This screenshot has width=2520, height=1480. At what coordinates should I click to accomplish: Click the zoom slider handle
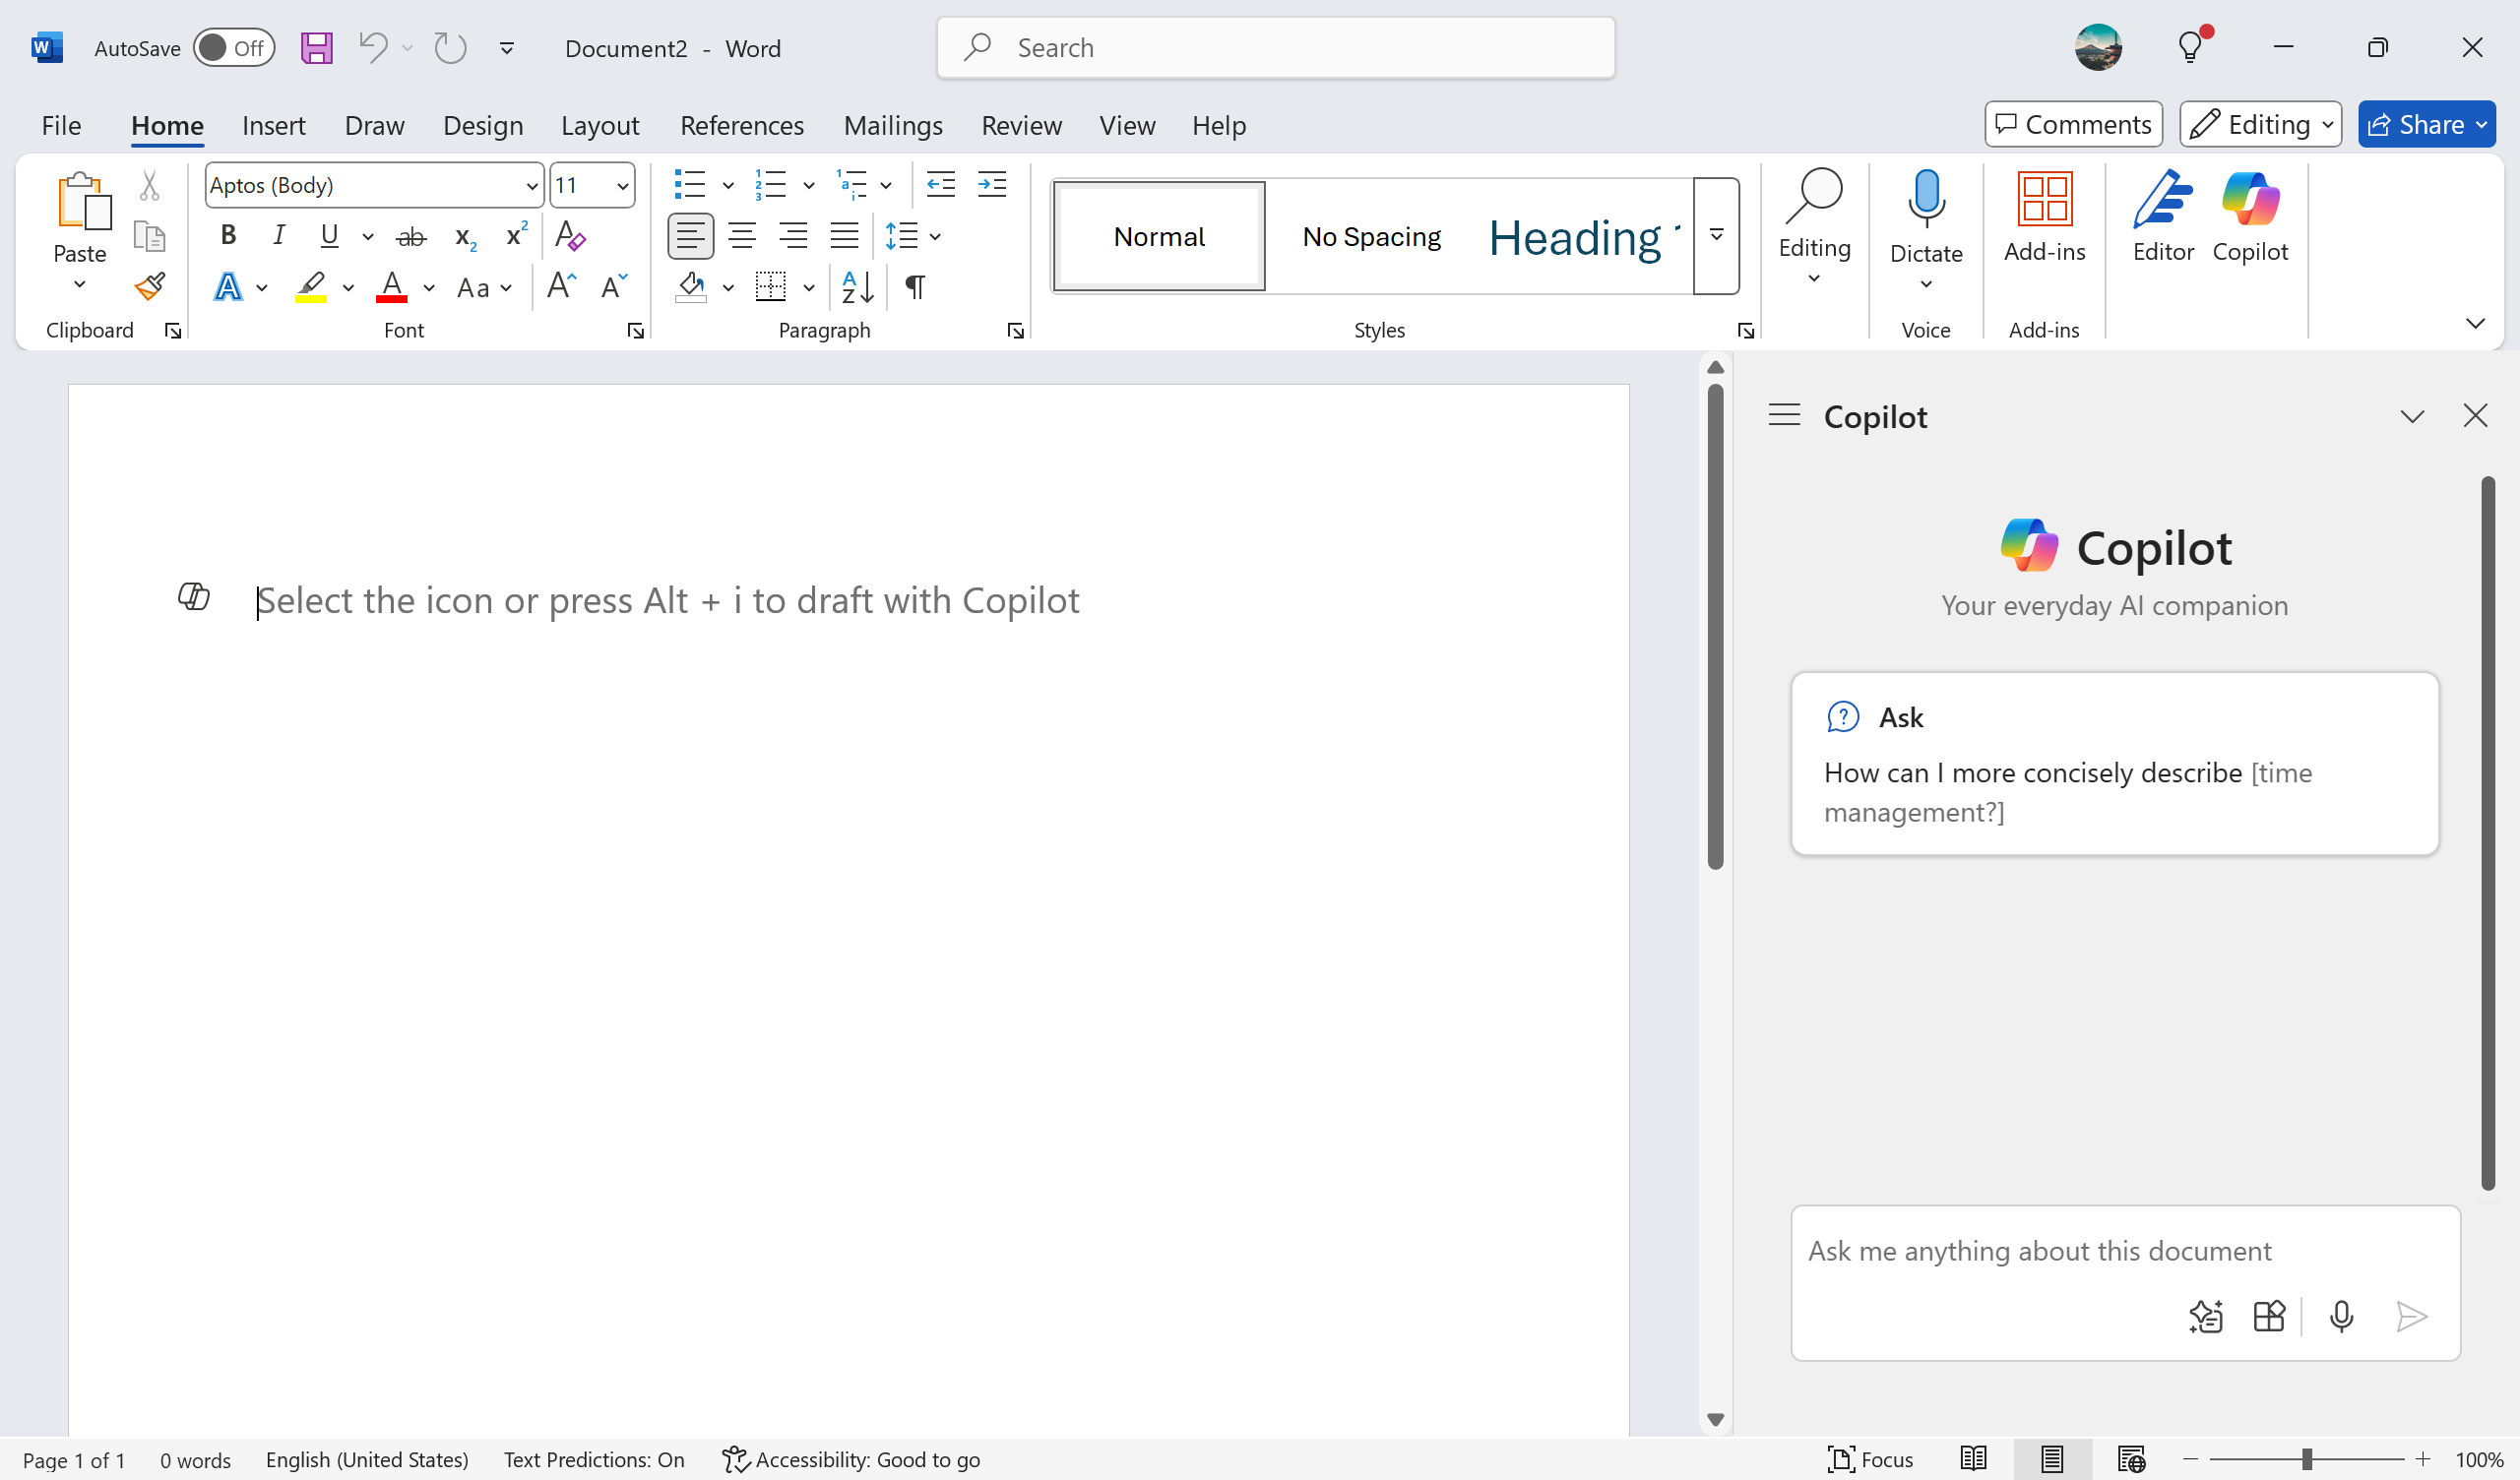(x=2306, y=1459)
